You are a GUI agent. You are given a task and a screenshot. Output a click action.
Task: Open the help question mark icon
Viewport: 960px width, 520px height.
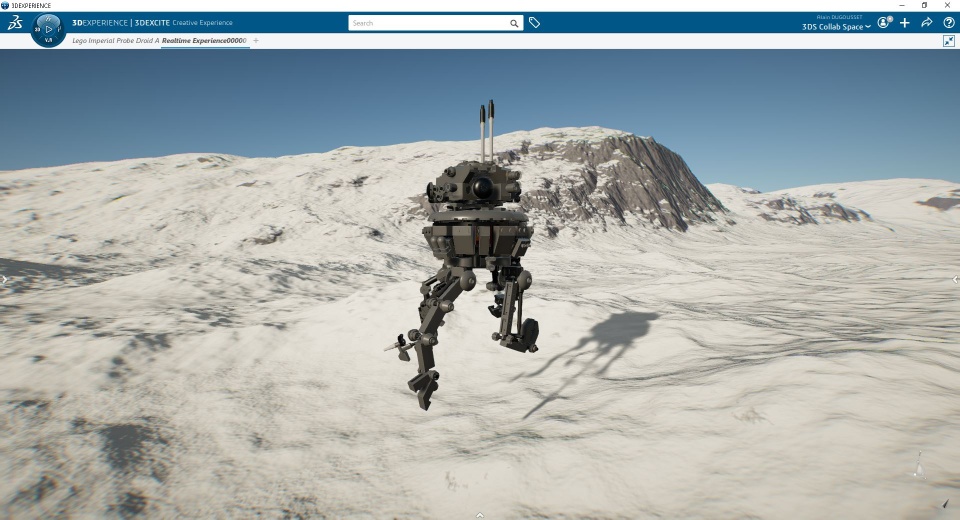tap(949, 23)
